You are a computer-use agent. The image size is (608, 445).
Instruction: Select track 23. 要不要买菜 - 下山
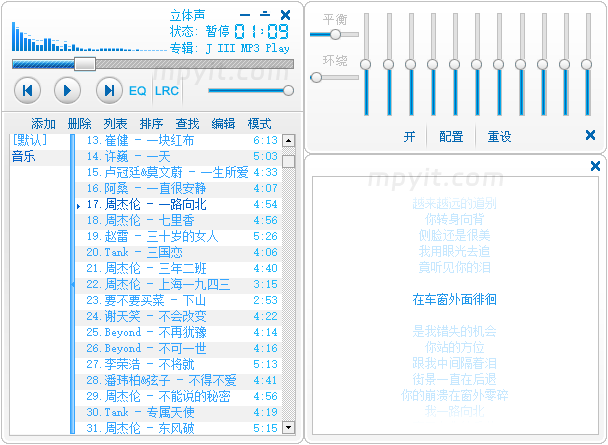pos(178,300)
